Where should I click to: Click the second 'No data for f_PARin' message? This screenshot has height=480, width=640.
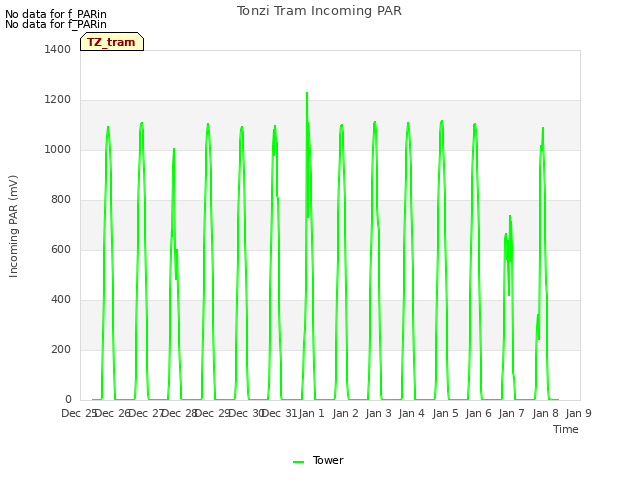click(x=56, y=24)
